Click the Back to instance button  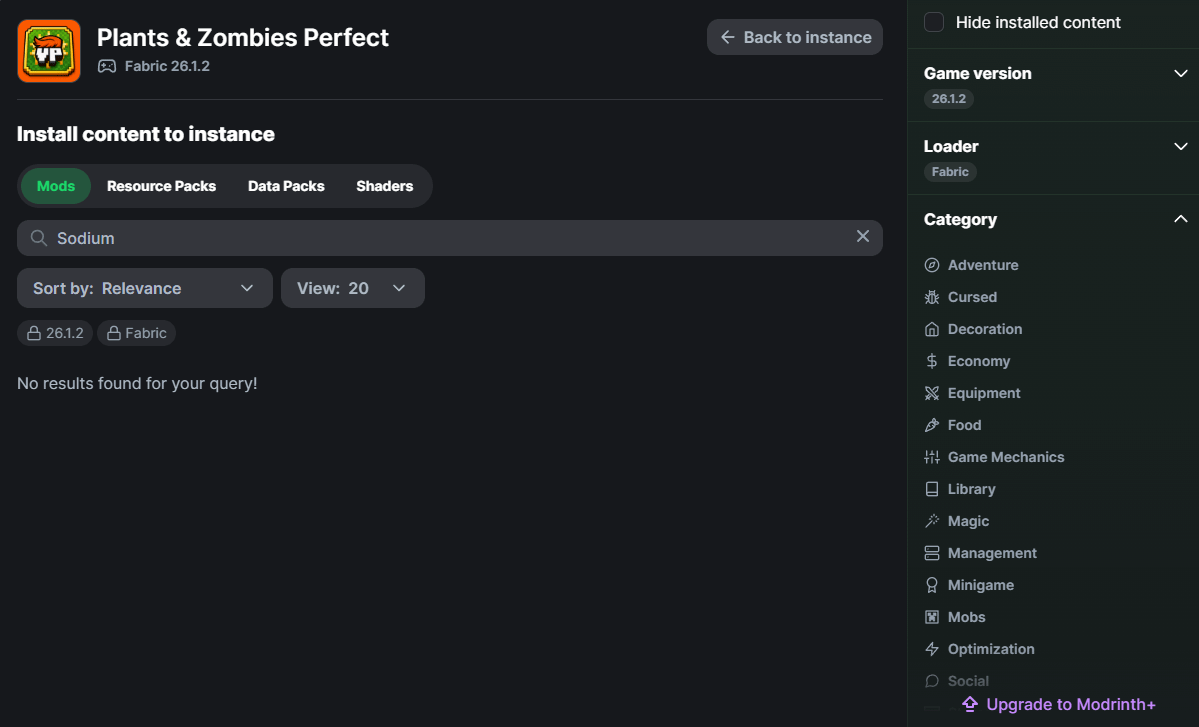[794, 37]
